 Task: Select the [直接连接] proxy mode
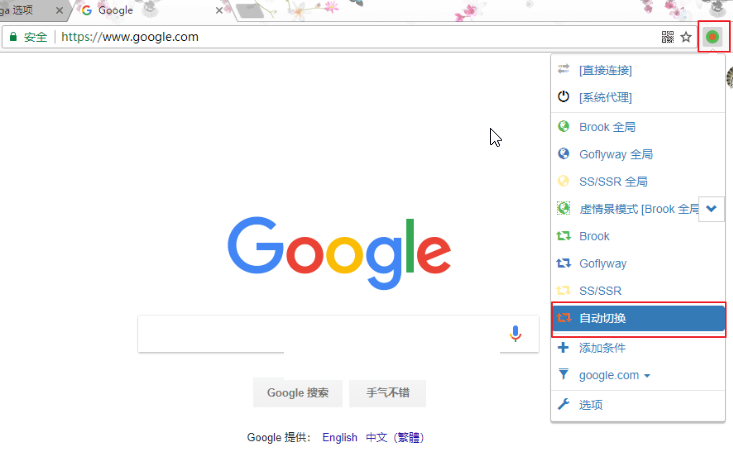pos(638,70)
